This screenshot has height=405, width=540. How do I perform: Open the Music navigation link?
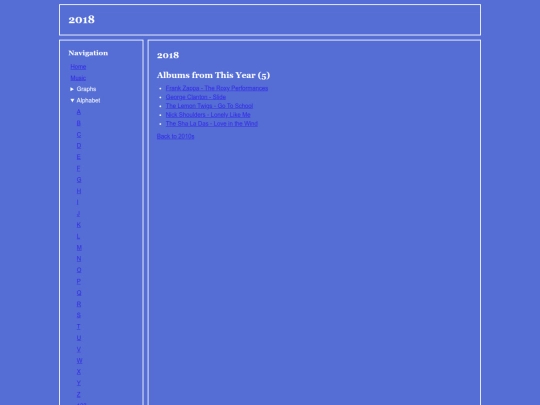click(x=78, y=78)
